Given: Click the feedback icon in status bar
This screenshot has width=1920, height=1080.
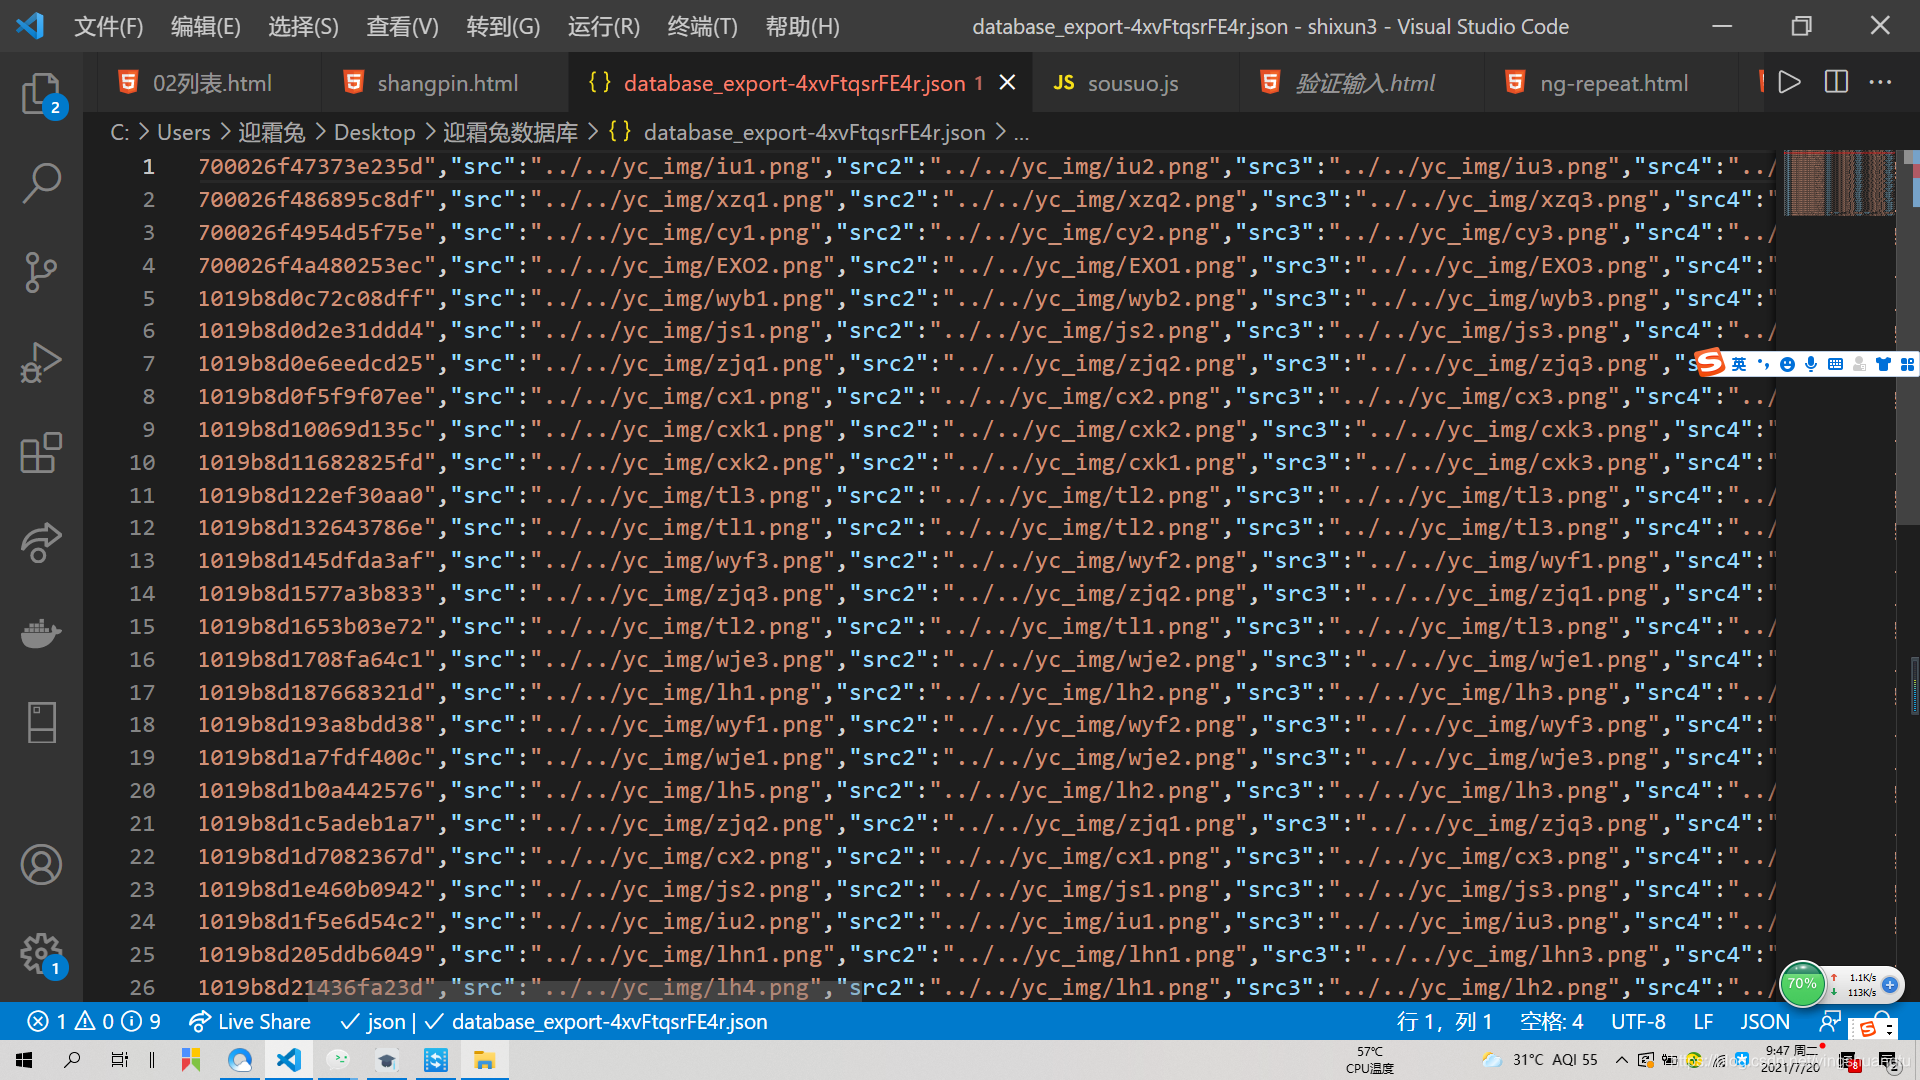Looking at the screenshot, I should [1829, 1022].
